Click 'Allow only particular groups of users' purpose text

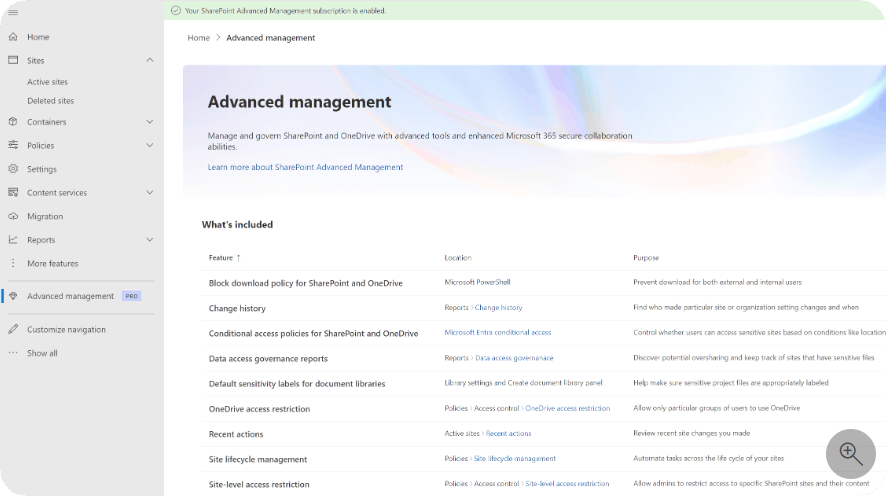coord(716,408)
